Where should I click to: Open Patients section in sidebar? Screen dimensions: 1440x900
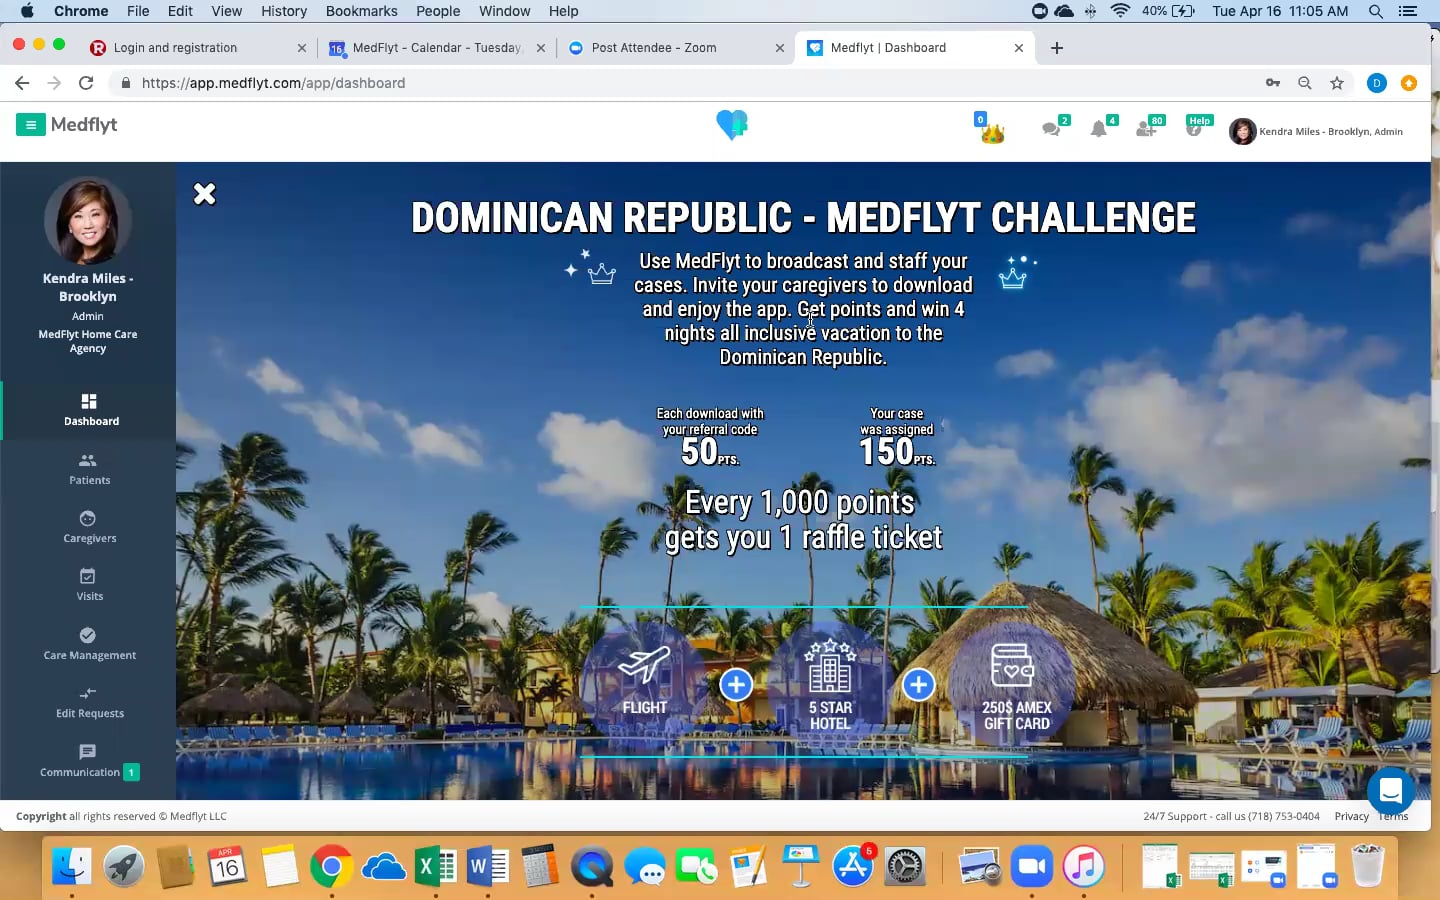[x=90, y=469]
